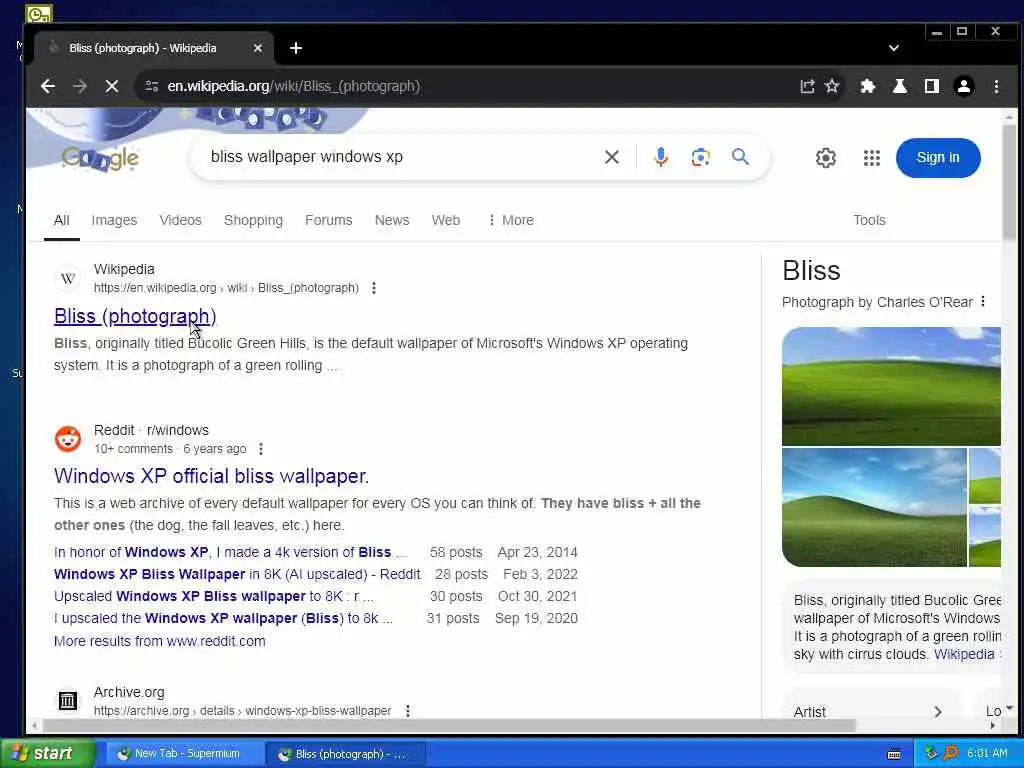This screenshot has width=1024, height=768.
Task: Clear the search box text
Action: (612, 157)
